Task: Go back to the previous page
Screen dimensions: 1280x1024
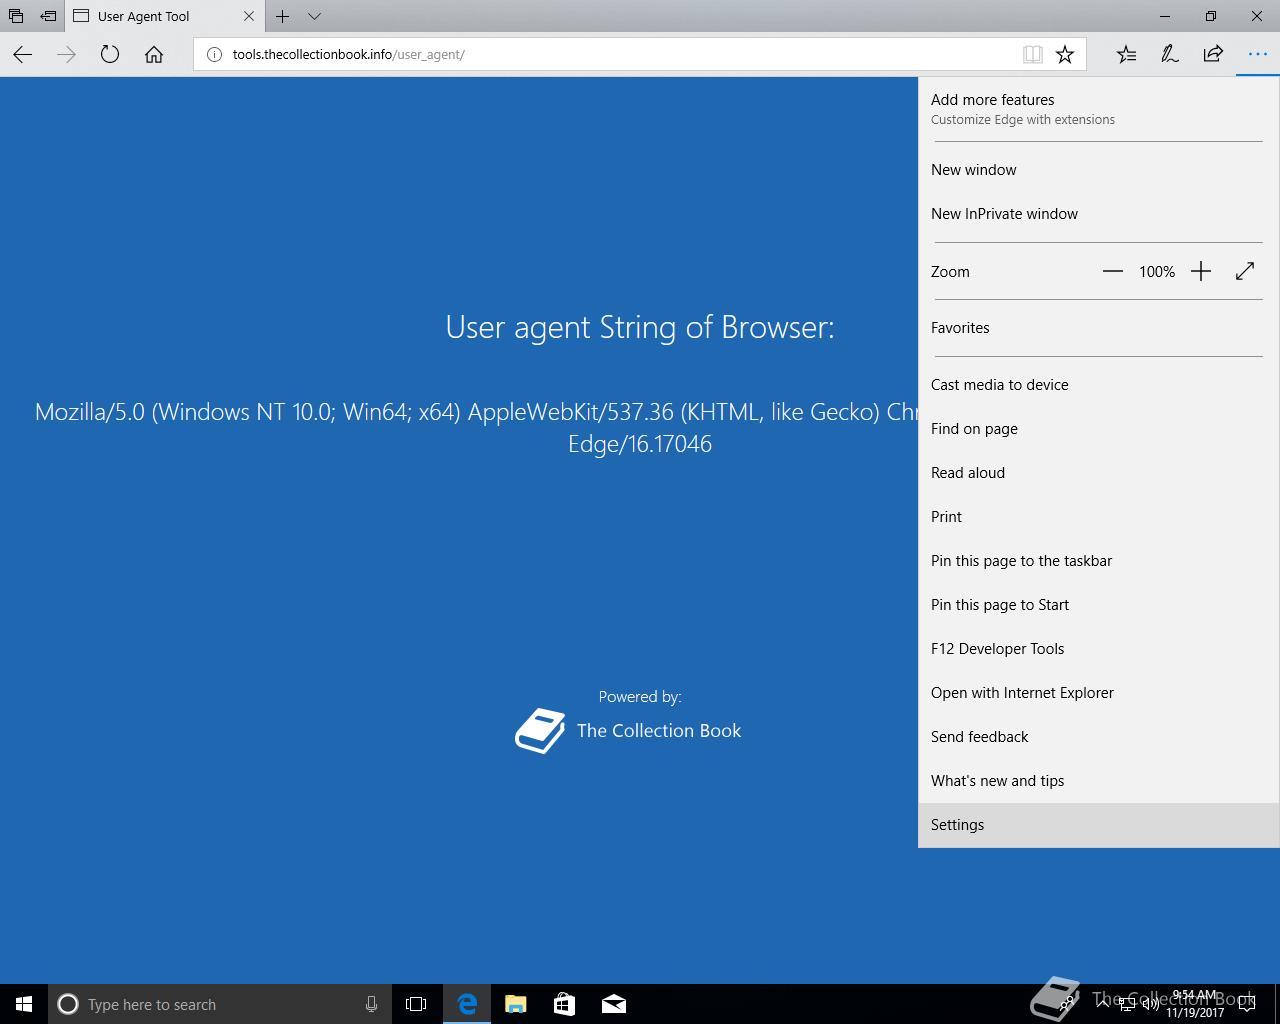Action: [x=22, y=55]
